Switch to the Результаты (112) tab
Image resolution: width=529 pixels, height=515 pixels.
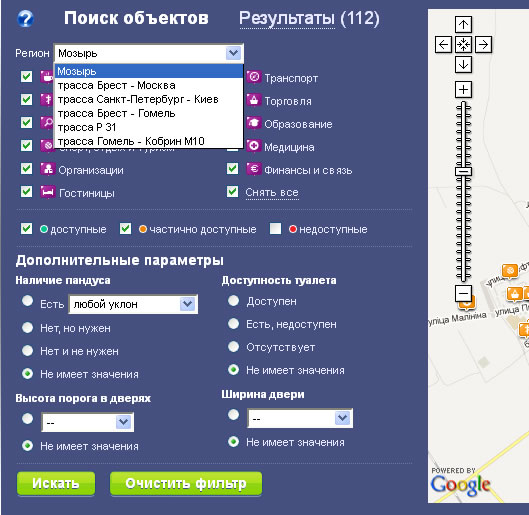309,18
